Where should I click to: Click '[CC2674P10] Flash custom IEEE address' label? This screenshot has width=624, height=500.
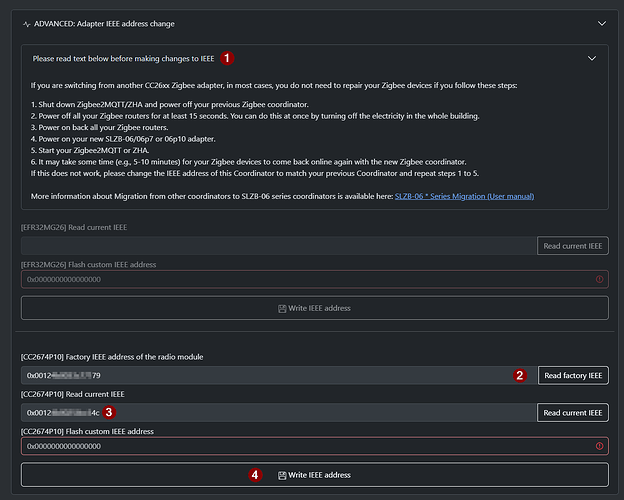(x=87, y=432)
